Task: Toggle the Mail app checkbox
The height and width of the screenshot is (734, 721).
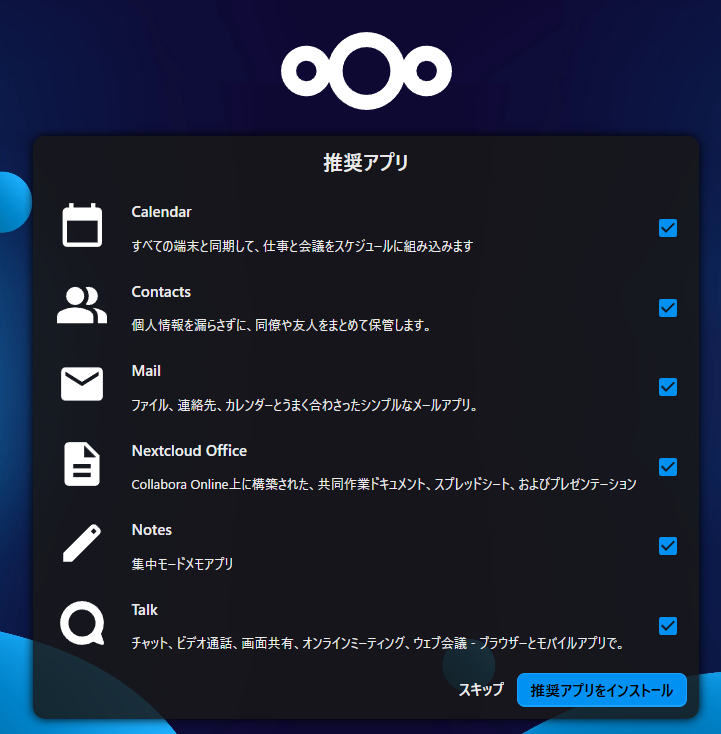Action: click(x=668, y=387)
